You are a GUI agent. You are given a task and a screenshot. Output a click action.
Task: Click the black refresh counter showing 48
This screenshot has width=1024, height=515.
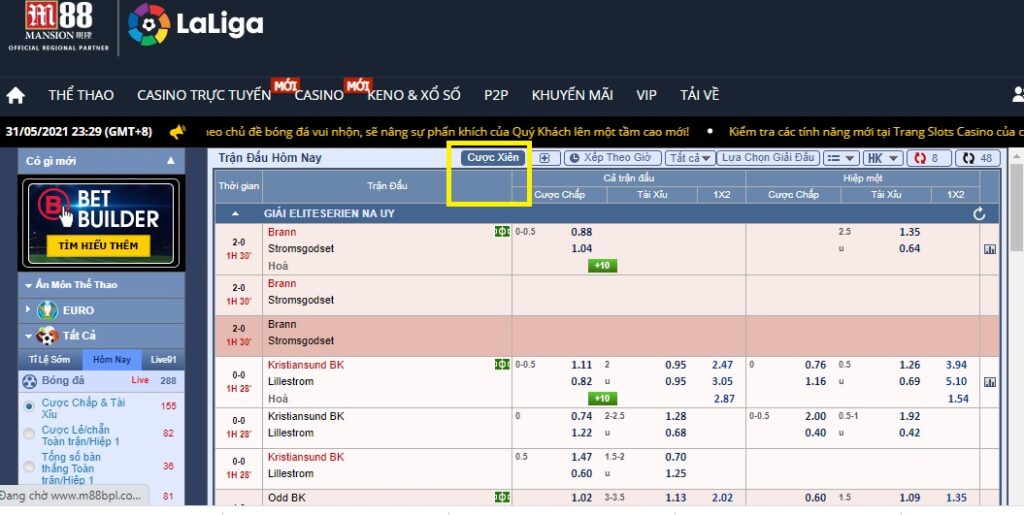click(x=978, y=158)
